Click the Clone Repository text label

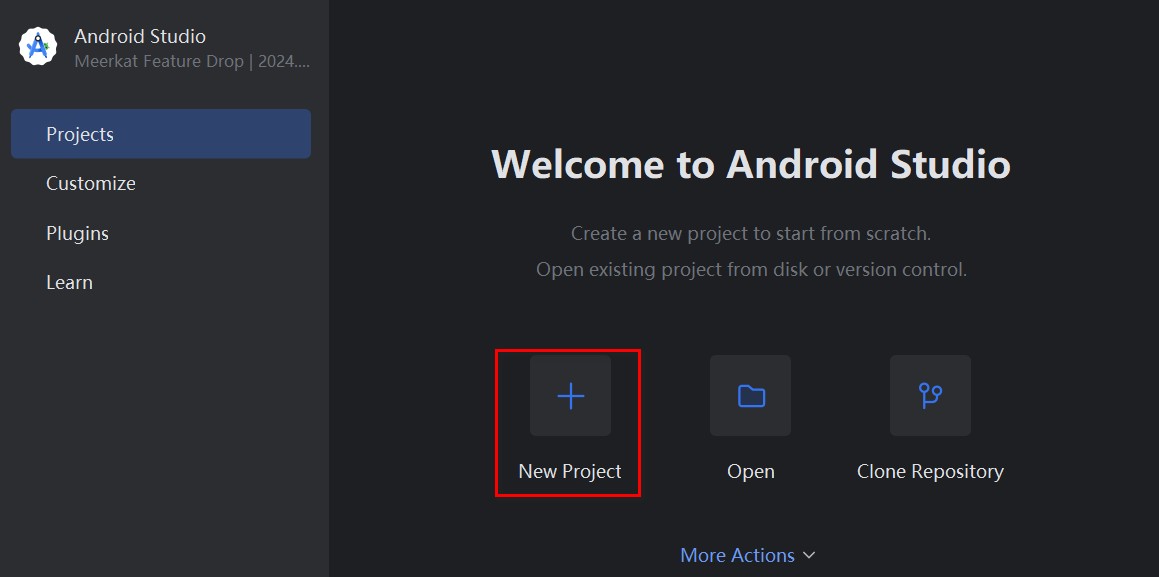pyautogui.click(x=930, y=471)
